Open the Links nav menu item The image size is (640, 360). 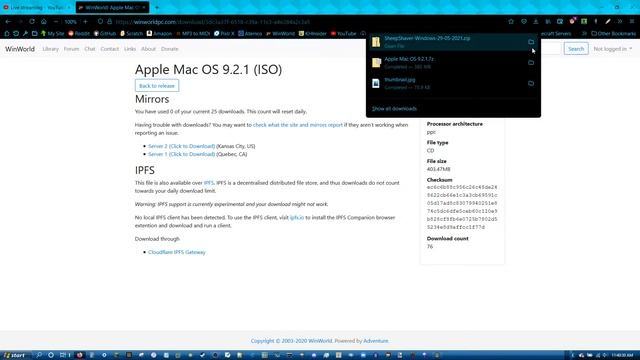(130, 49)
